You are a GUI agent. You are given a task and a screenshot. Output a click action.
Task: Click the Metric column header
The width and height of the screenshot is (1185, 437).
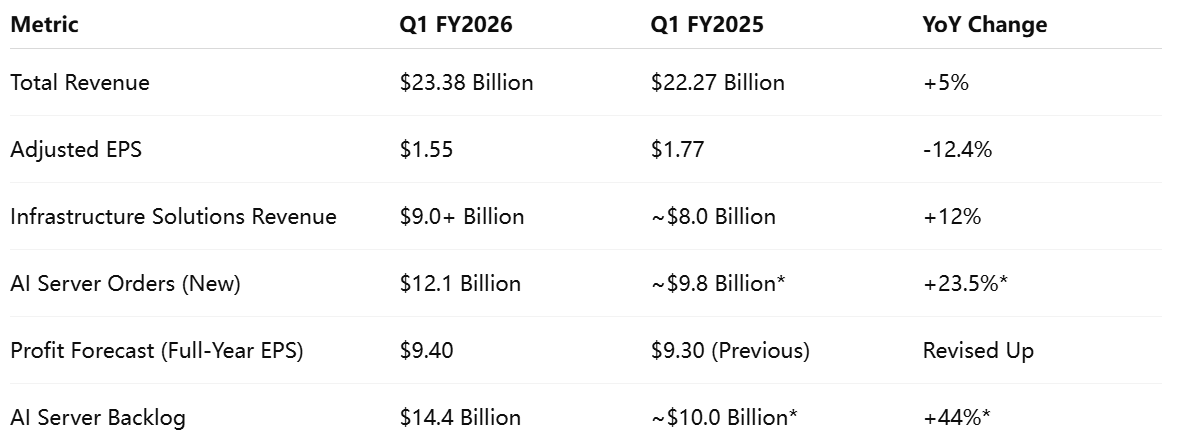click(x=44, y=24)
